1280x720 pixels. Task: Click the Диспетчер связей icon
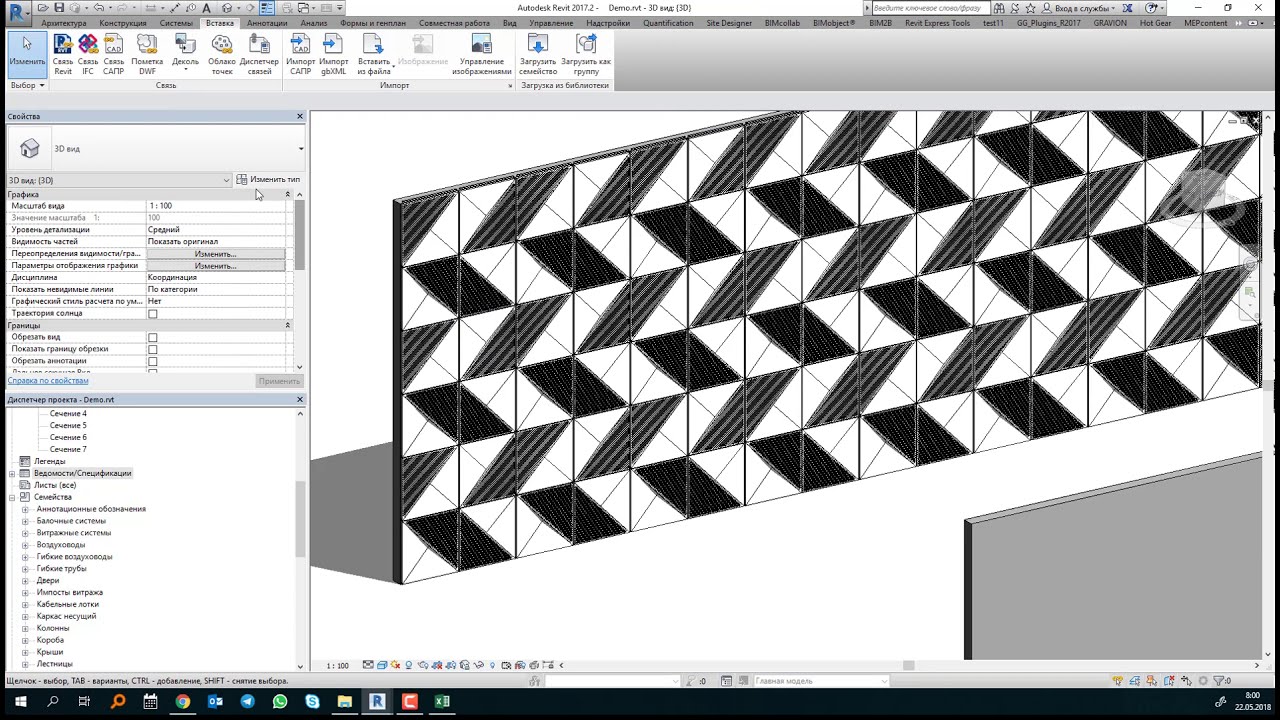click(259, 55)
